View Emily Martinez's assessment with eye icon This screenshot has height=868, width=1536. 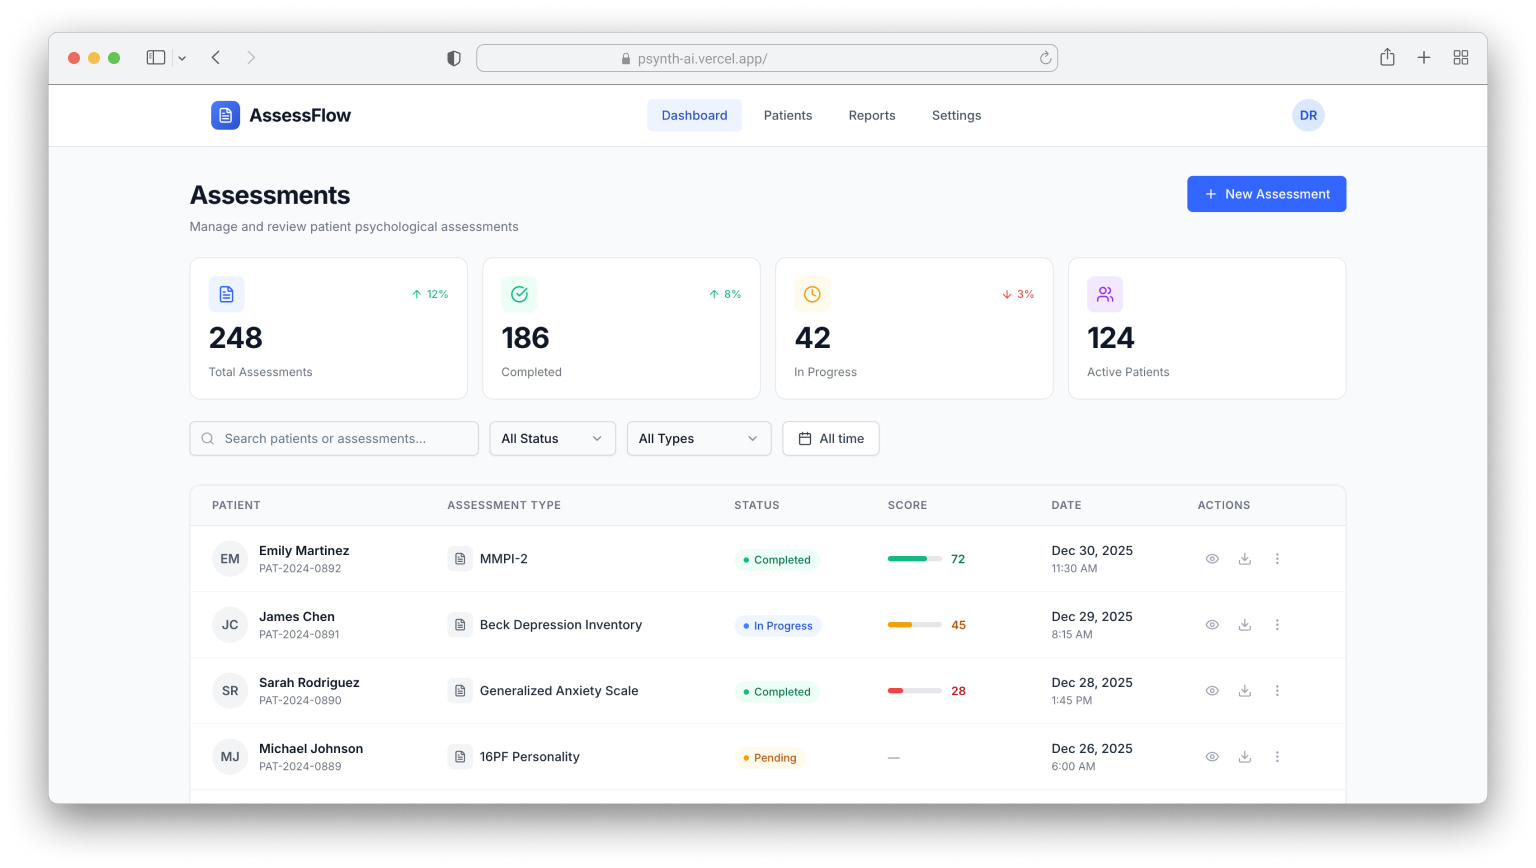pyautogui.click(x=1212, y=559)
